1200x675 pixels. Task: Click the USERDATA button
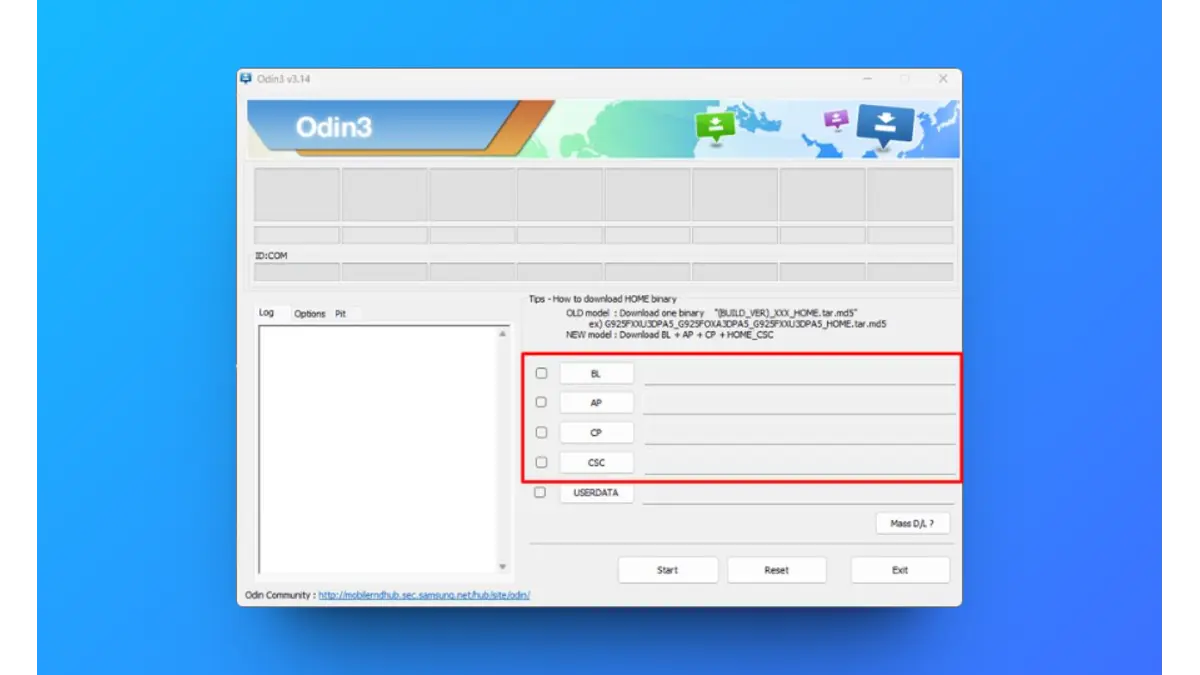pos(596,493)
